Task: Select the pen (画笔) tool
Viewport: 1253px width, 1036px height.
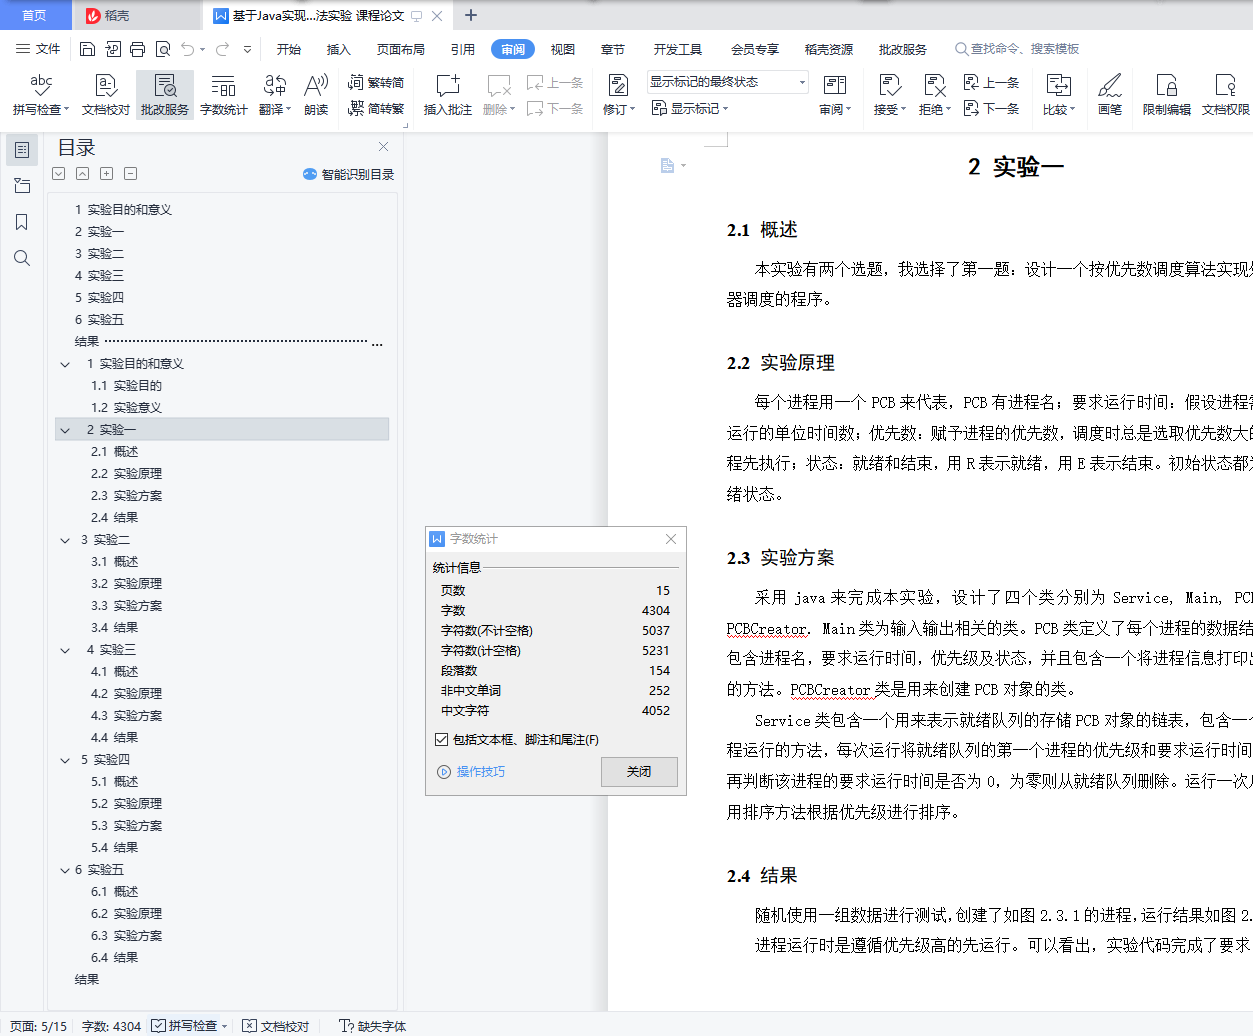Action: tap(1110, 95)
